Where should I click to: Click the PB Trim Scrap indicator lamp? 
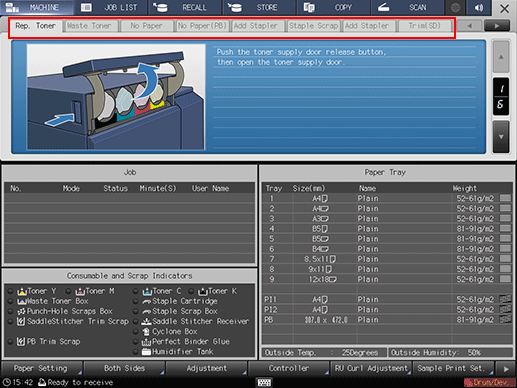point(11,342)
